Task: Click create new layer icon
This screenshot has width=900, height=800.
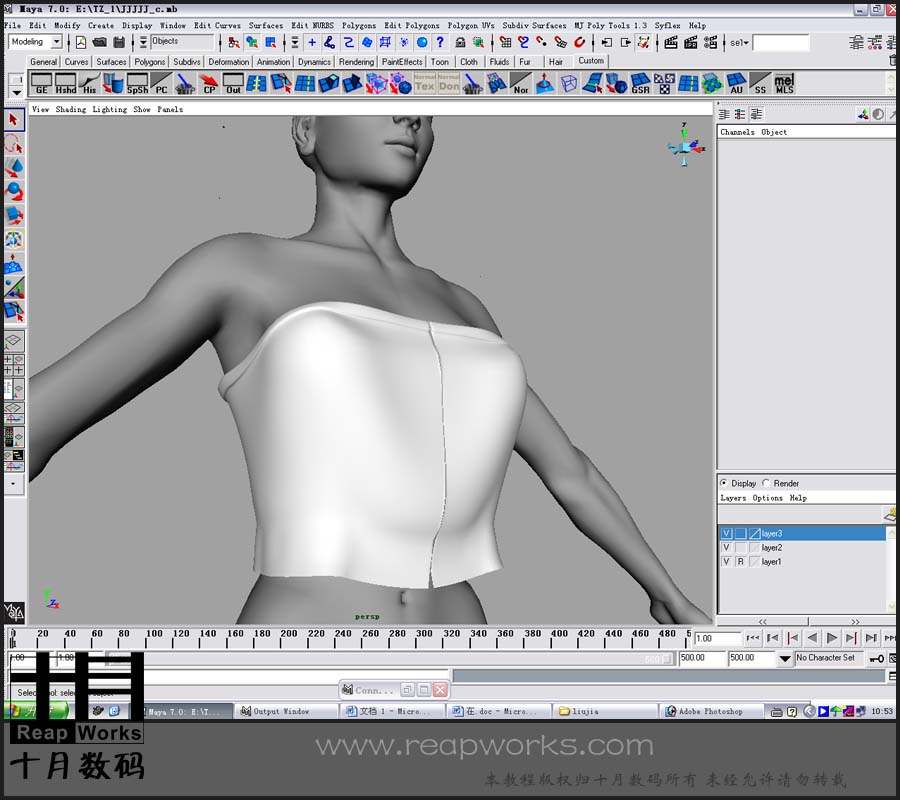Action: click(891, 514)
